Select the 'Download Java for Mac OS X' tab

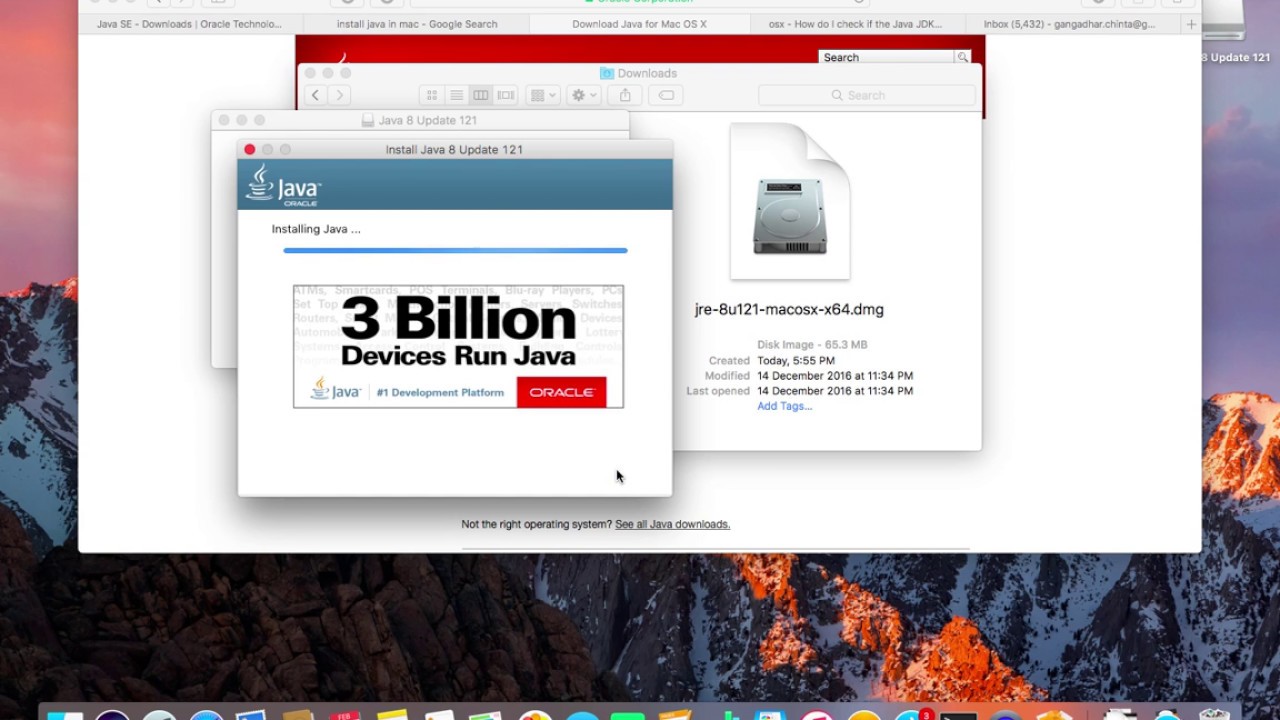[x=639, y=24]
